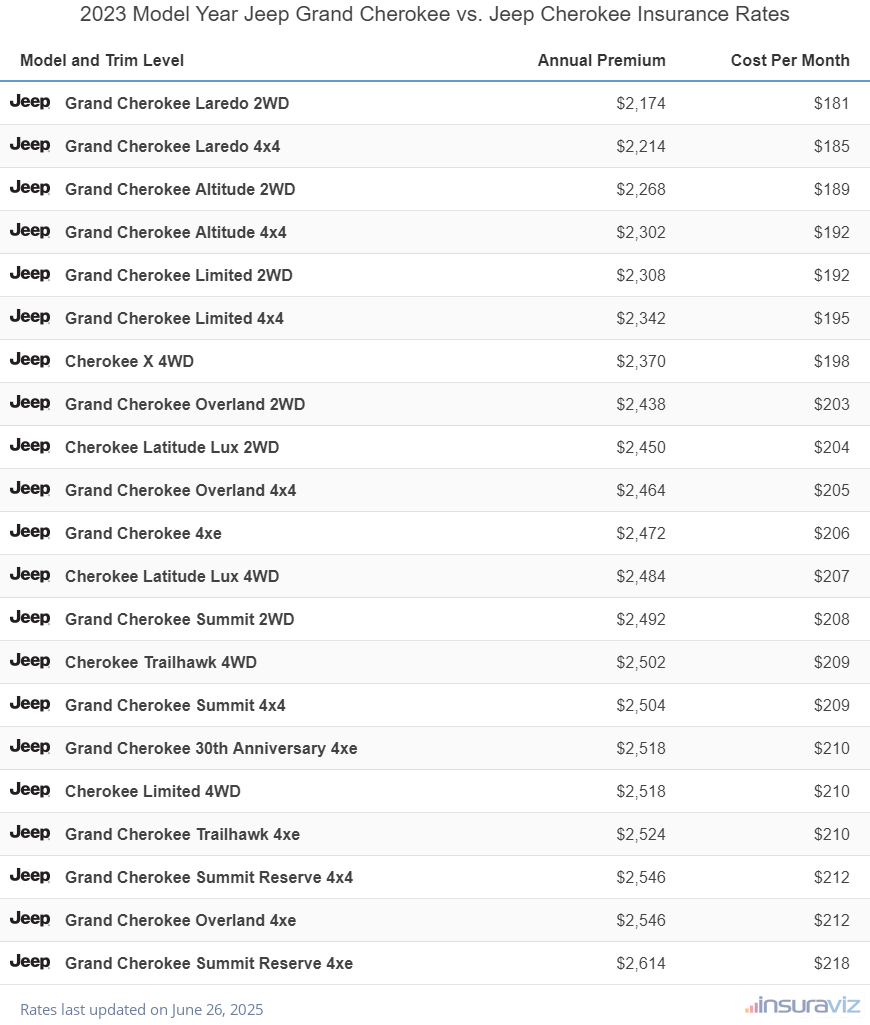Click the $2,370 premium for Cherokee X 4WD

[x=641, y=361]
